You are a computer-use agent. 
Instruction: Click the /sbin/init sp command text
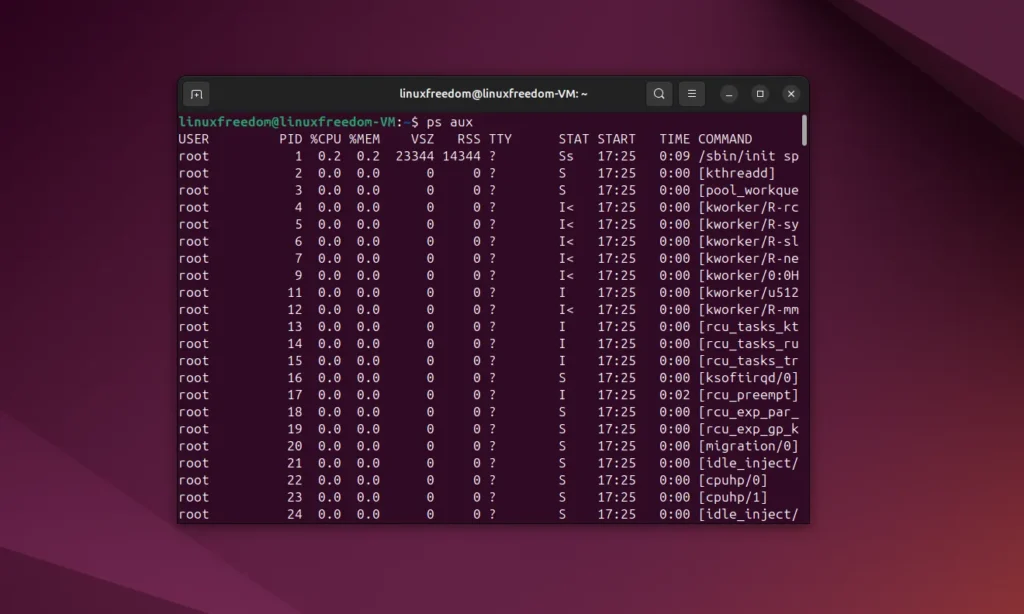(748, 156)
